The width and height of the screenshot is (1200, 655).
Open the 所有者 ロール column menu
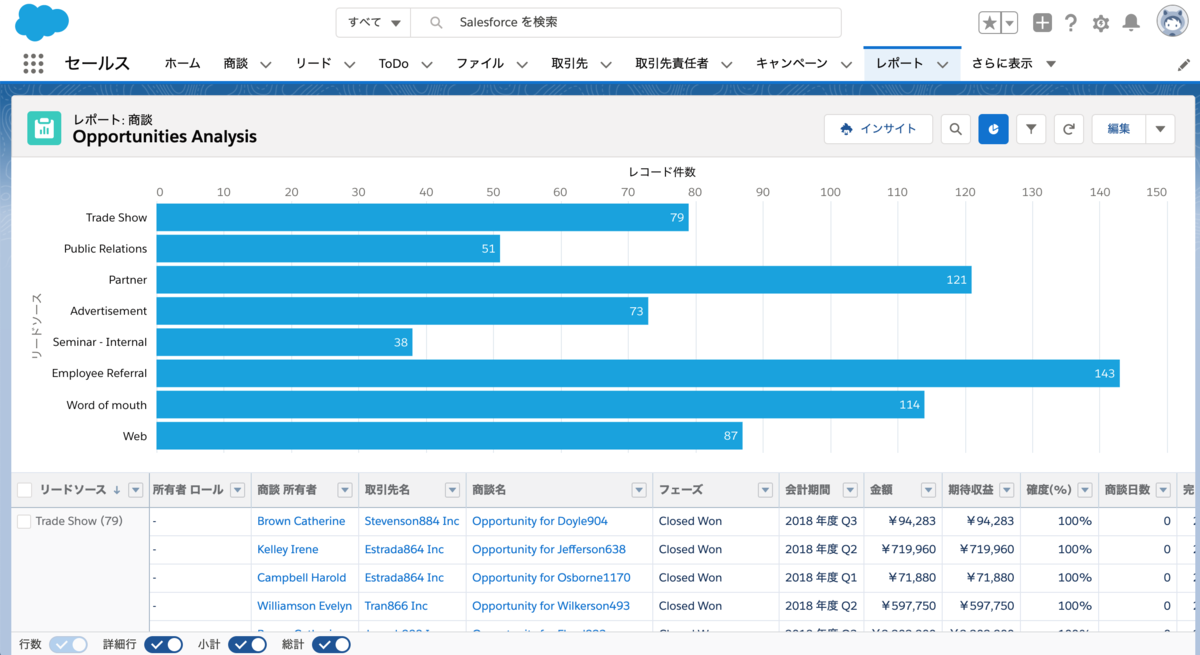[x=237, y=490]
